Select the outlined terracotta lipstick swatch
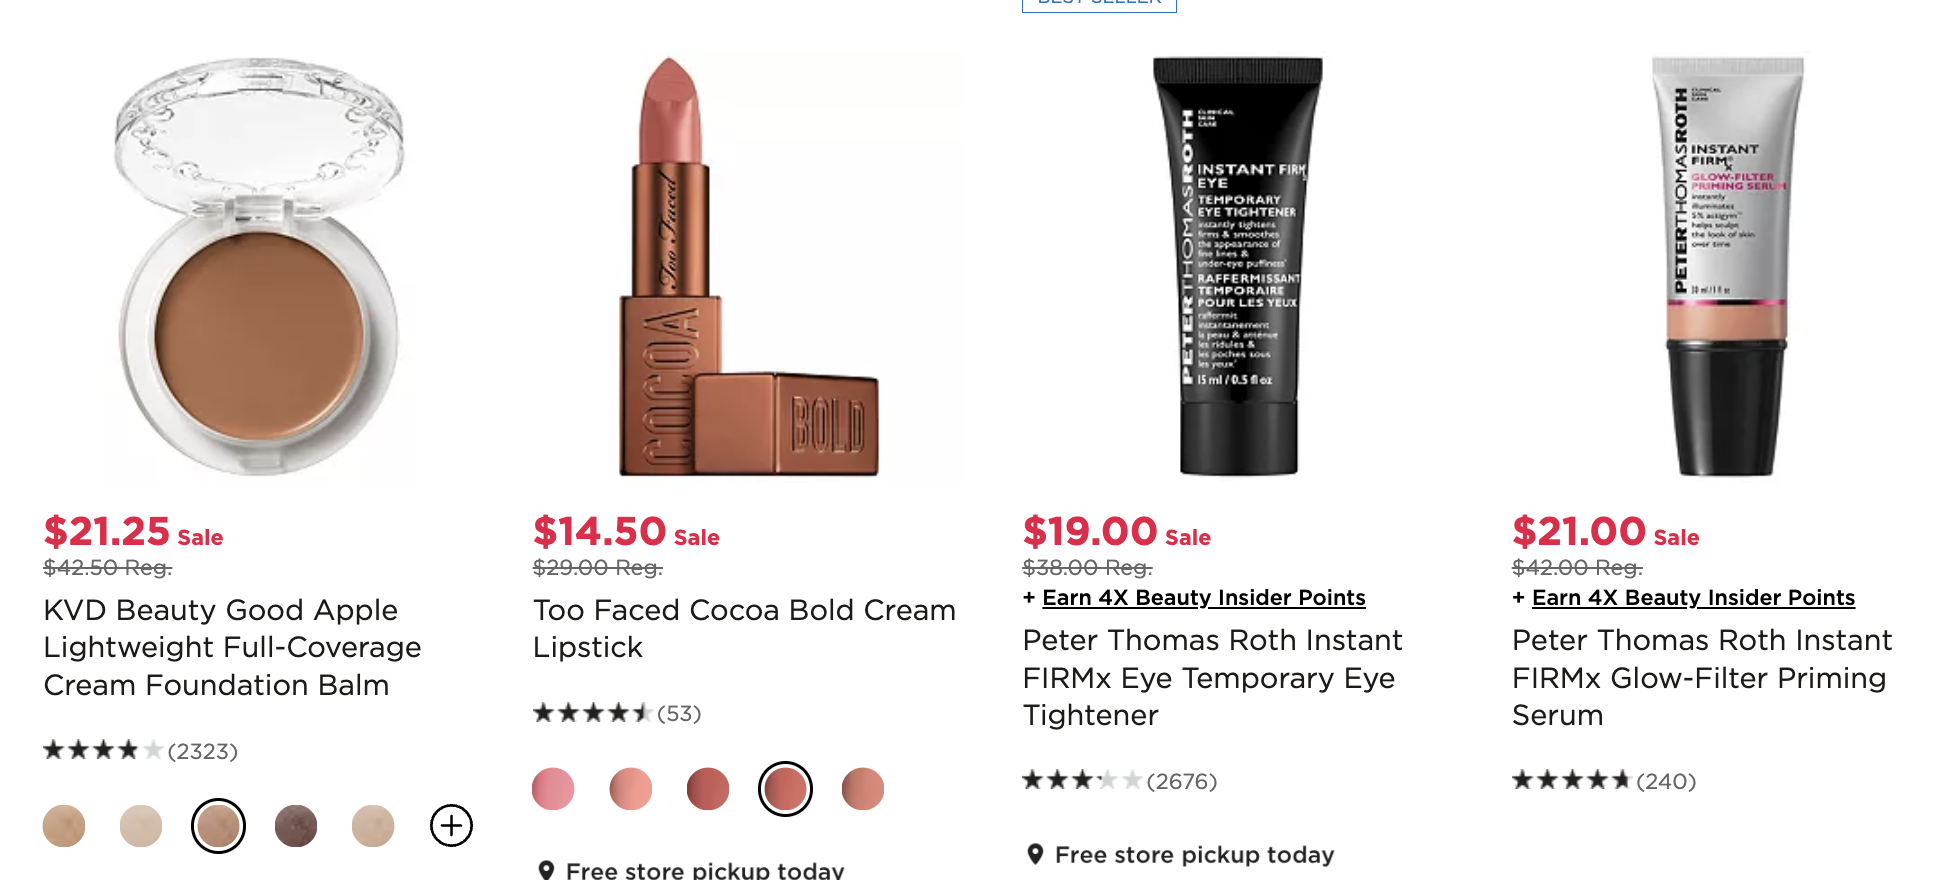This screenshot has width=1952, height=880. click(785, 789)
